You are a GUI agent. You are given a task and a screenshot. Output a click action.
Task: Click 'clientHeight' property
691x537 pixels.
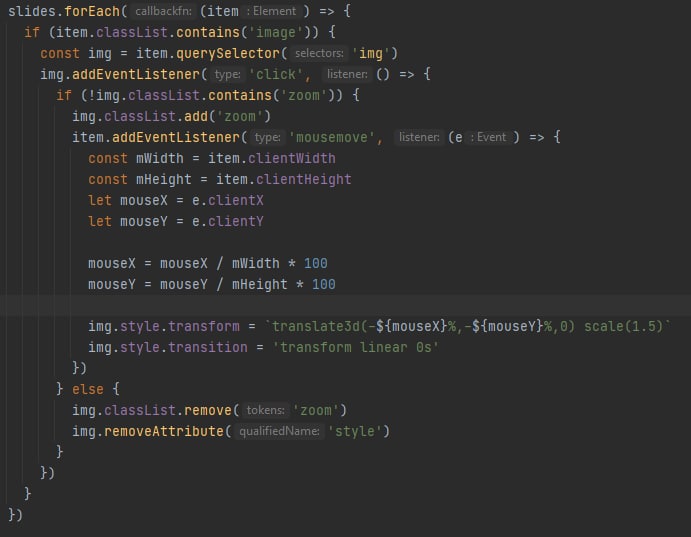click(x=303, y=179)
